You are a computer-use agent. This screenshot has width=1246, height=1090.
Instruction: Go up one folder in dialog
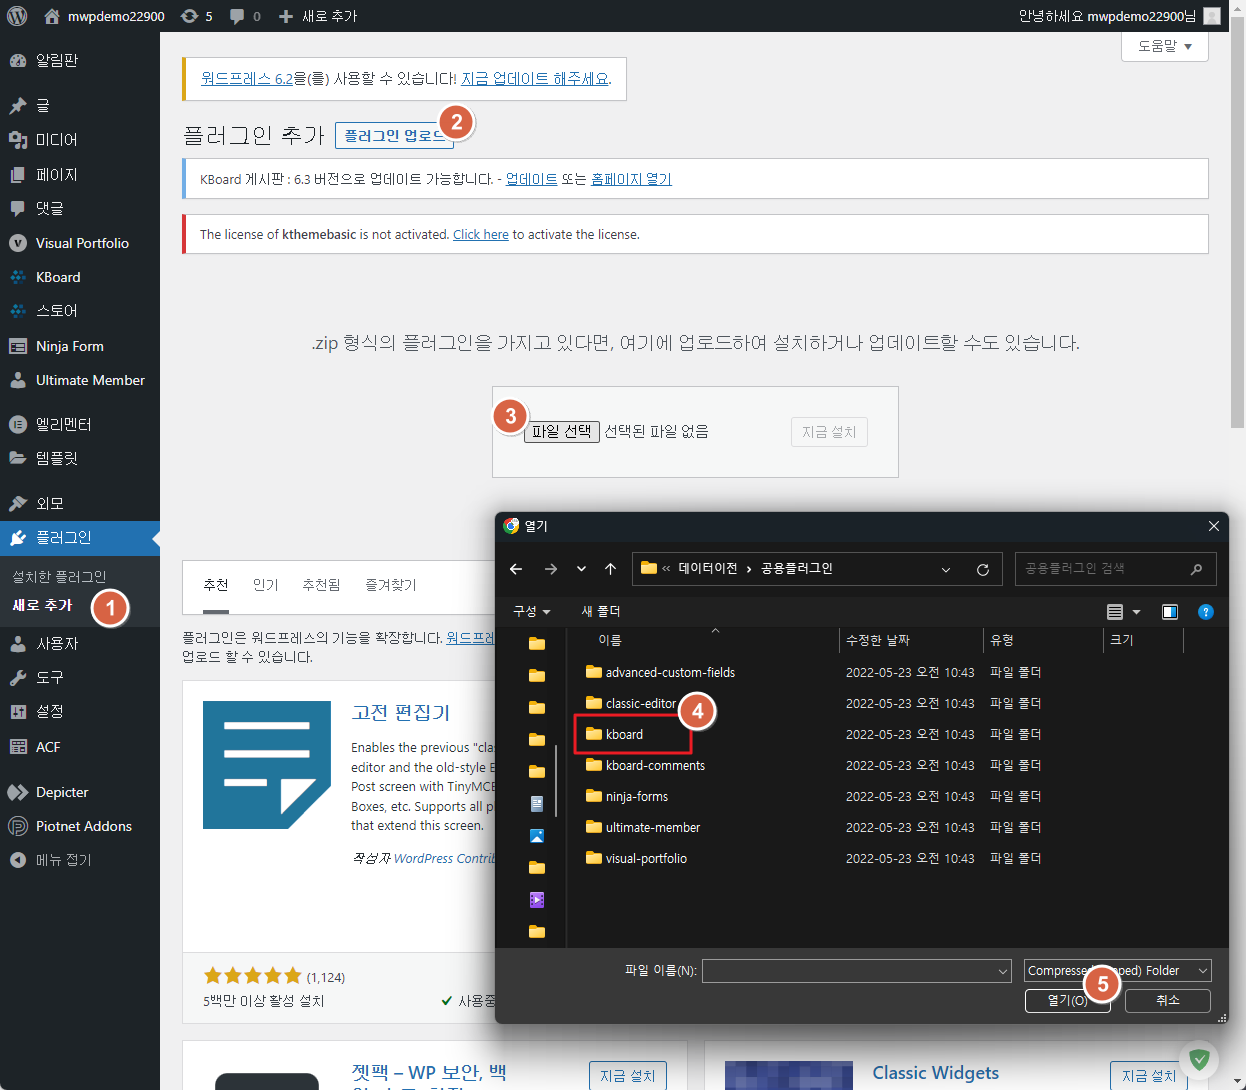[610, 569]
